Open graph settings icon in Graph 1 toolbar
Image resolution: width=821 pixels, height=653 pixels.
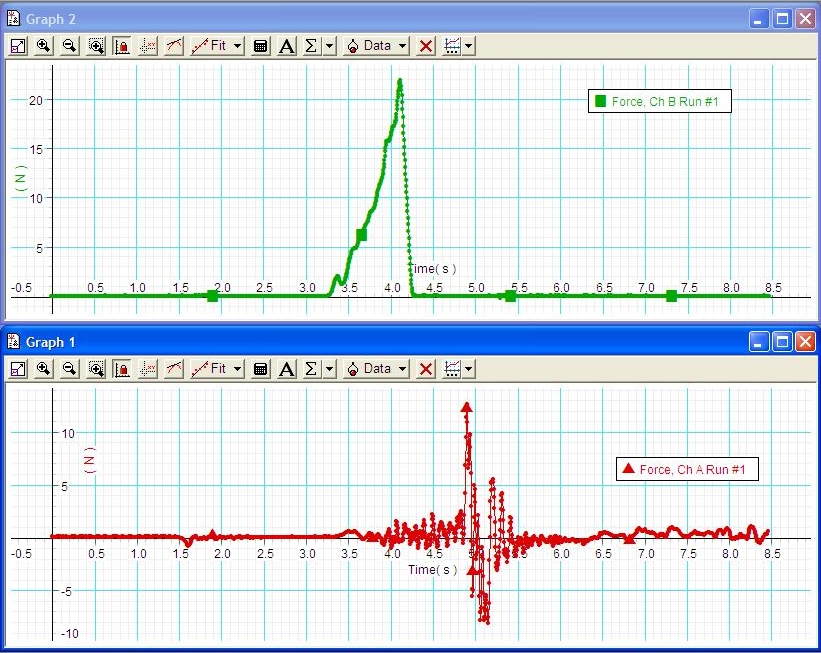point(452,369)
